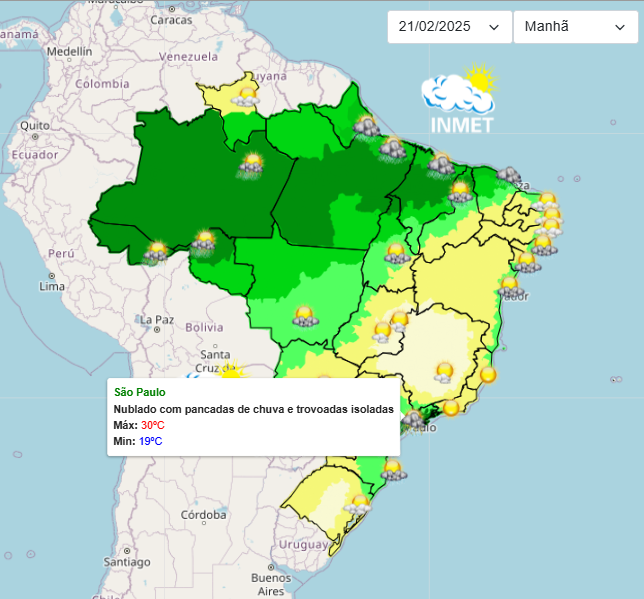Select the Roraima weather icon near Guyana
The image size is (644, 599).
pyautogui.click(x=245, y=97)
